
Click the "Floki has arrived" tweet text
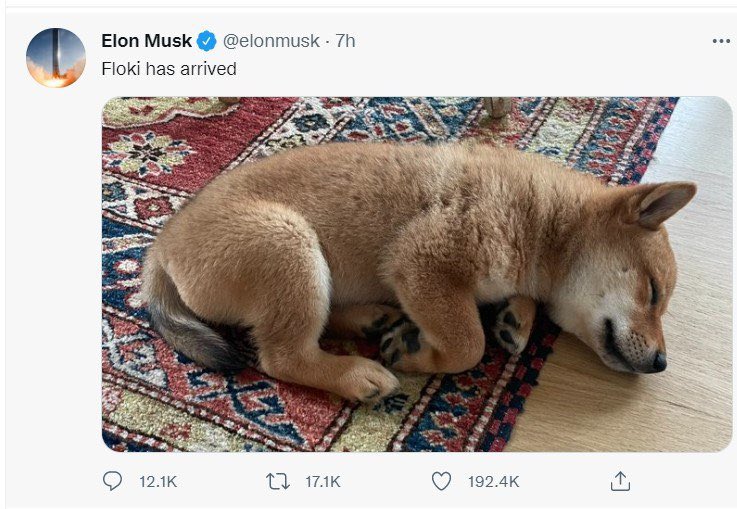[x=169, y=70]
